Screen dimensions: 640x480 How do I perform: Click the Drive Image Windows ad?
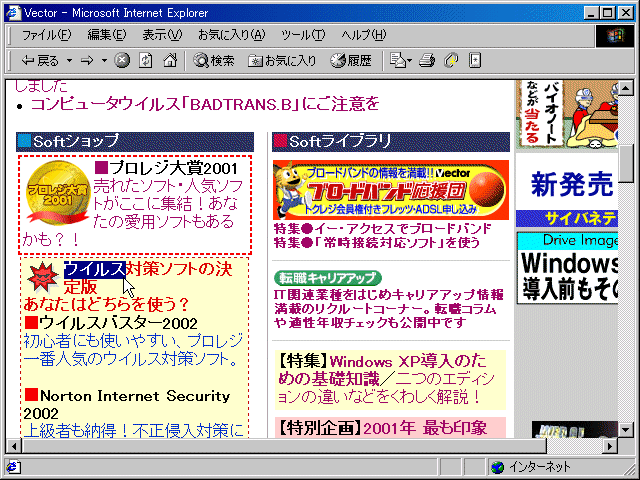tap(567, 268)
